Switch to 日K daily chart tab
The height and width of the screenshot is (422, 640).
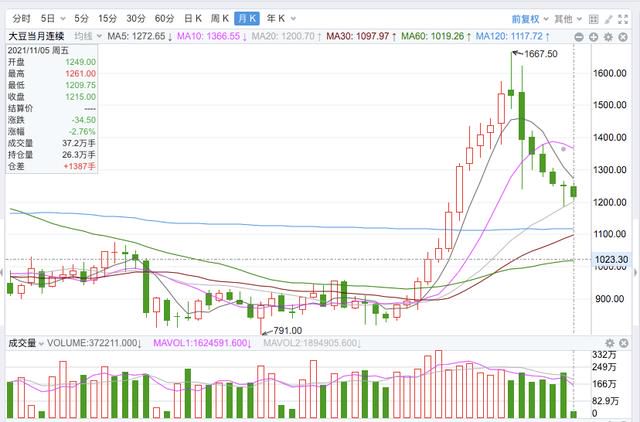click(193, 18)
